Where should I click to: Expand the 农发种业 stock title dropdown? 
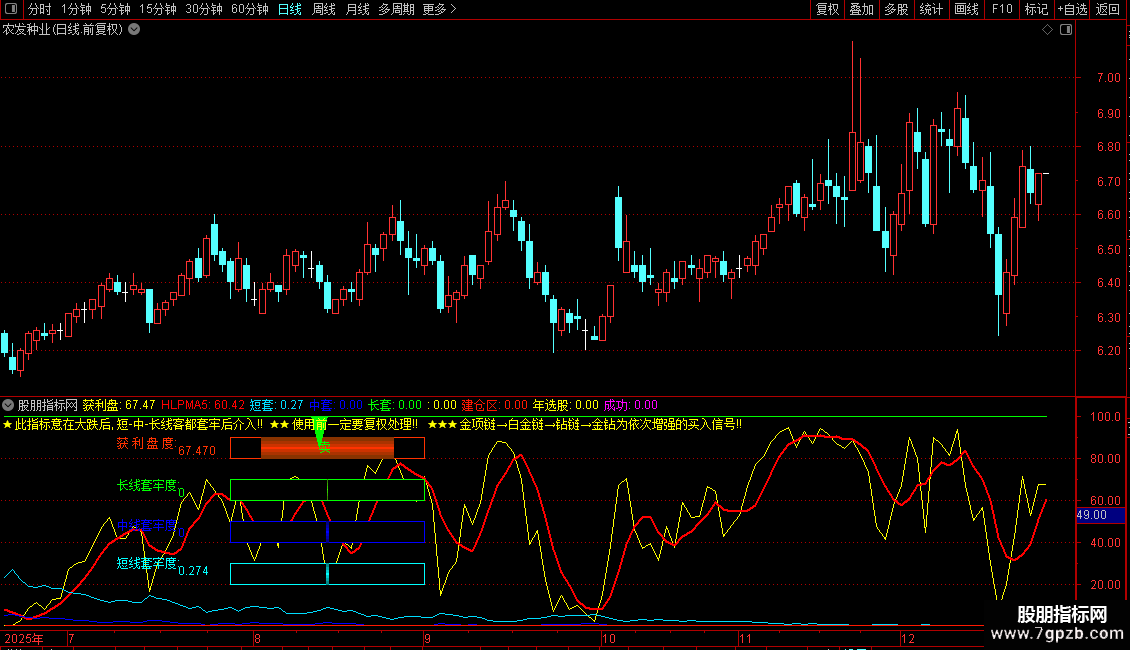coord(134,29)
